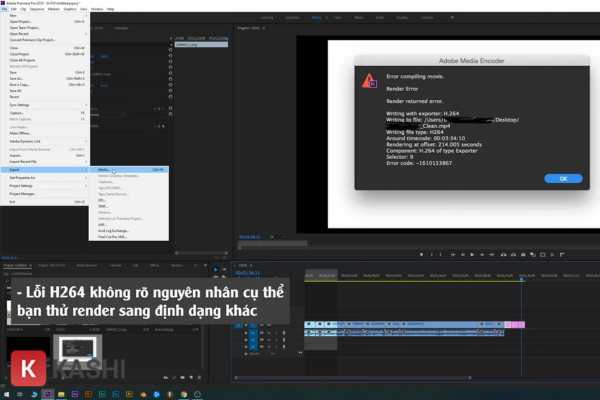Select the Track Select Forward tool
This screenshot has height=400, width=600.
coord(224,269)
